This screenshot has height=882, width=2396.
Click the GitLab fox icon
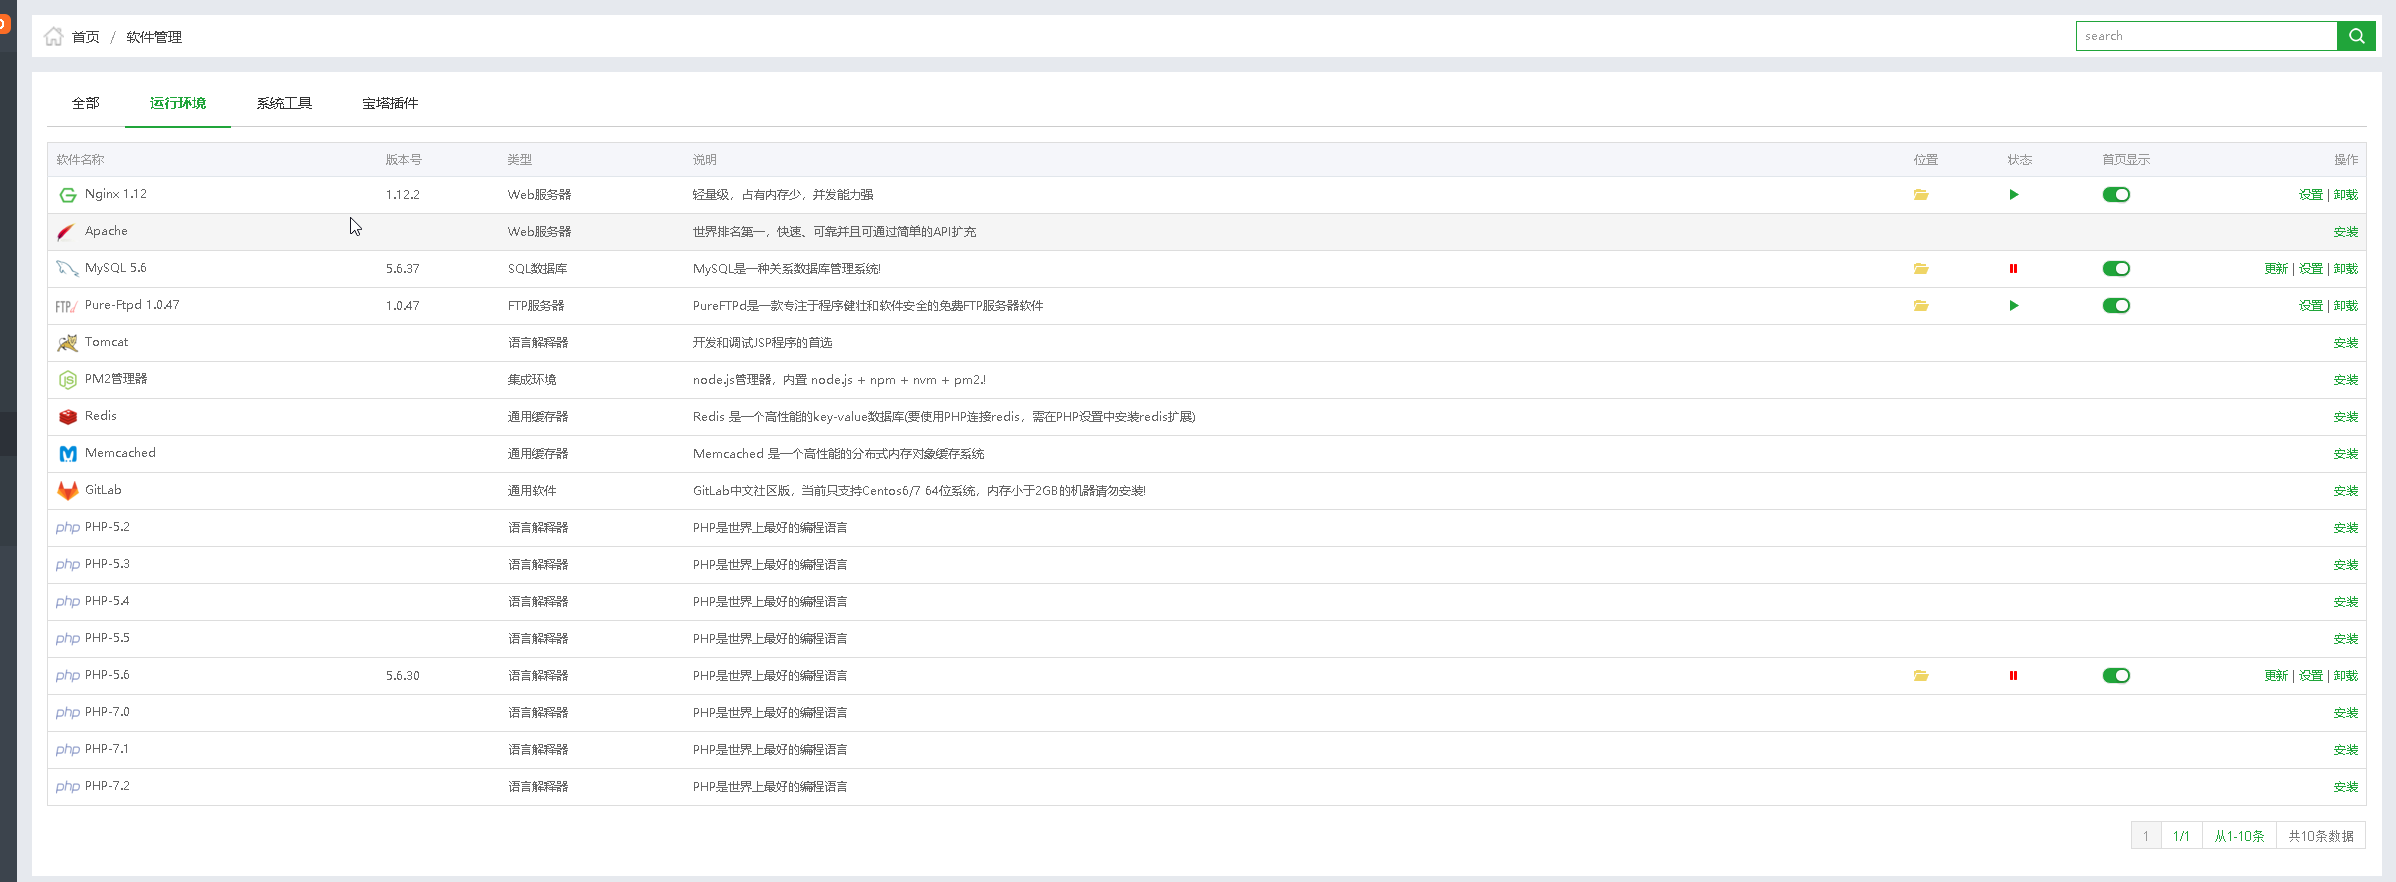click(x=67, y=491)
